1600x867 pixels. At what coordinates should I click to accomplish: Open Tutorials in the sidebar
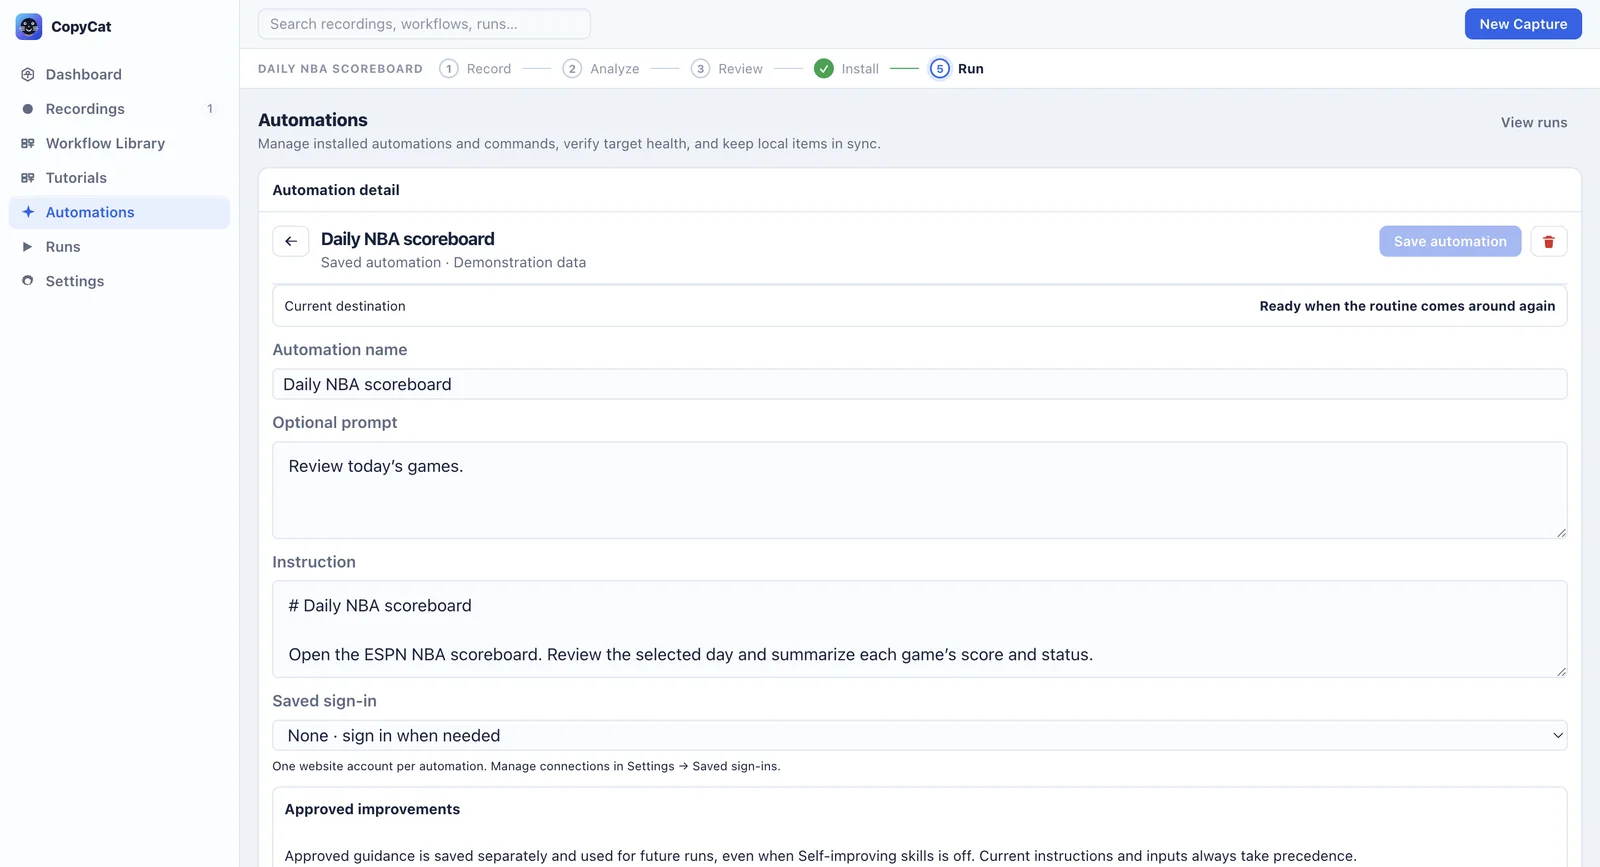[119, 178]
